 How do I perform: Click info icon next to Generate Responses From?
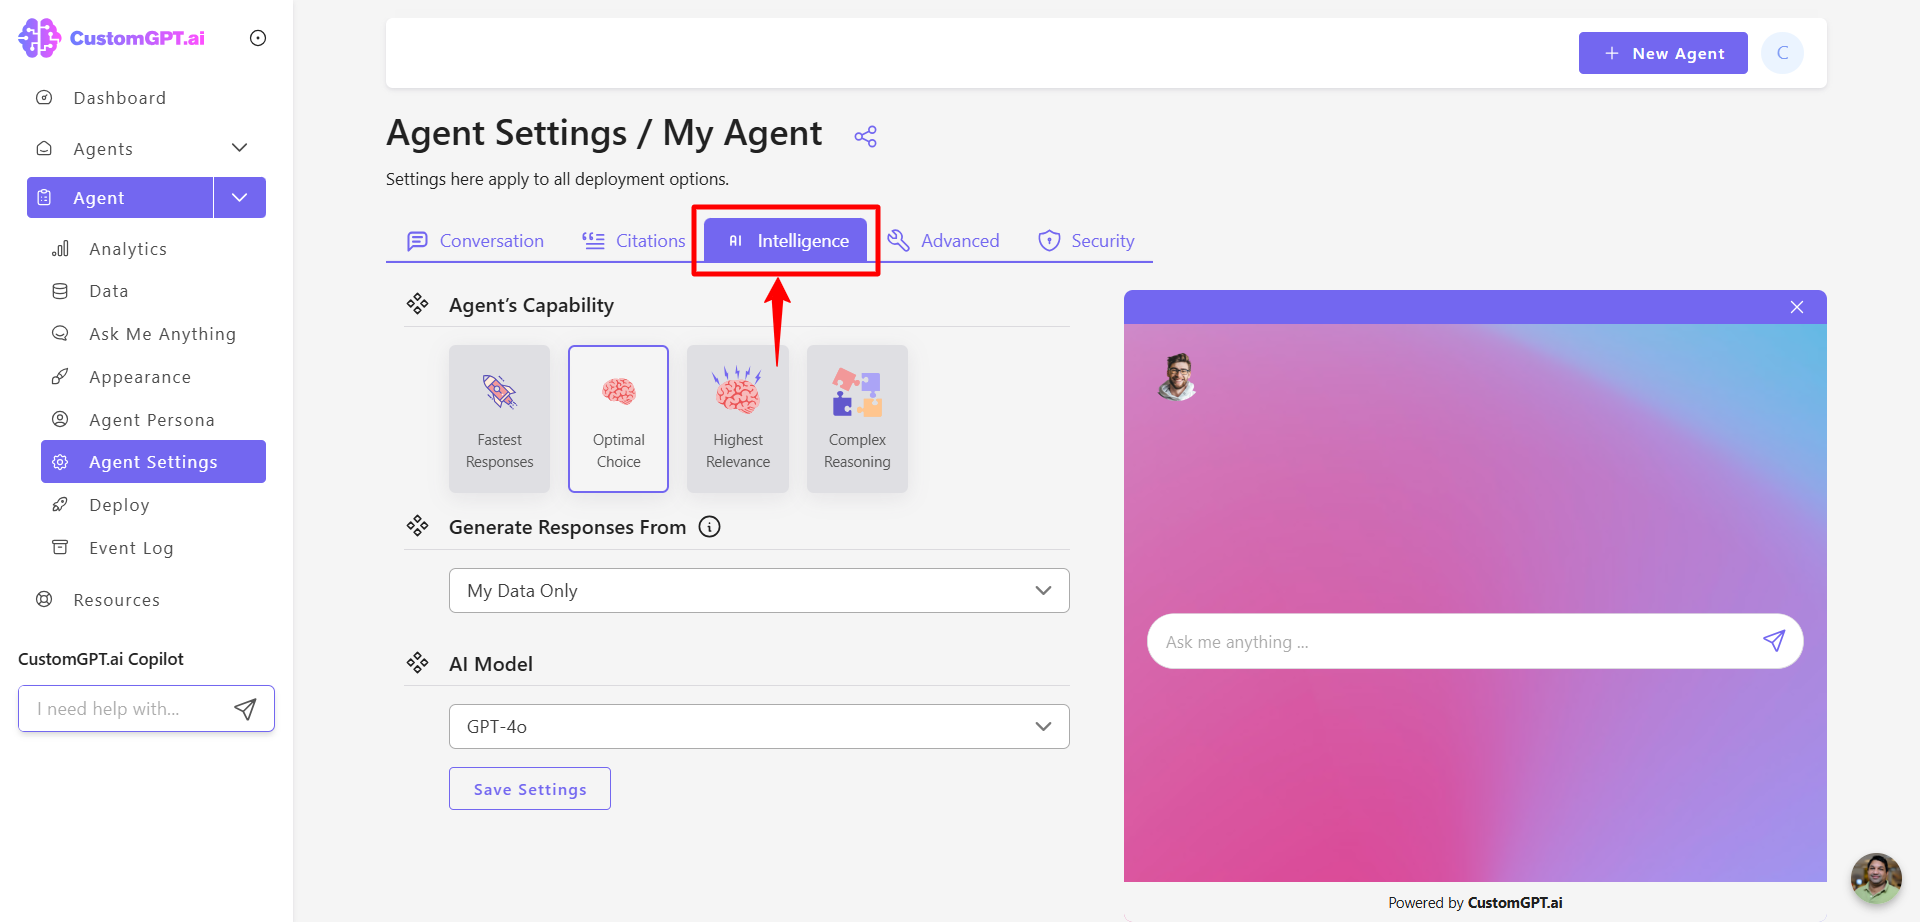tap(709, 527)
